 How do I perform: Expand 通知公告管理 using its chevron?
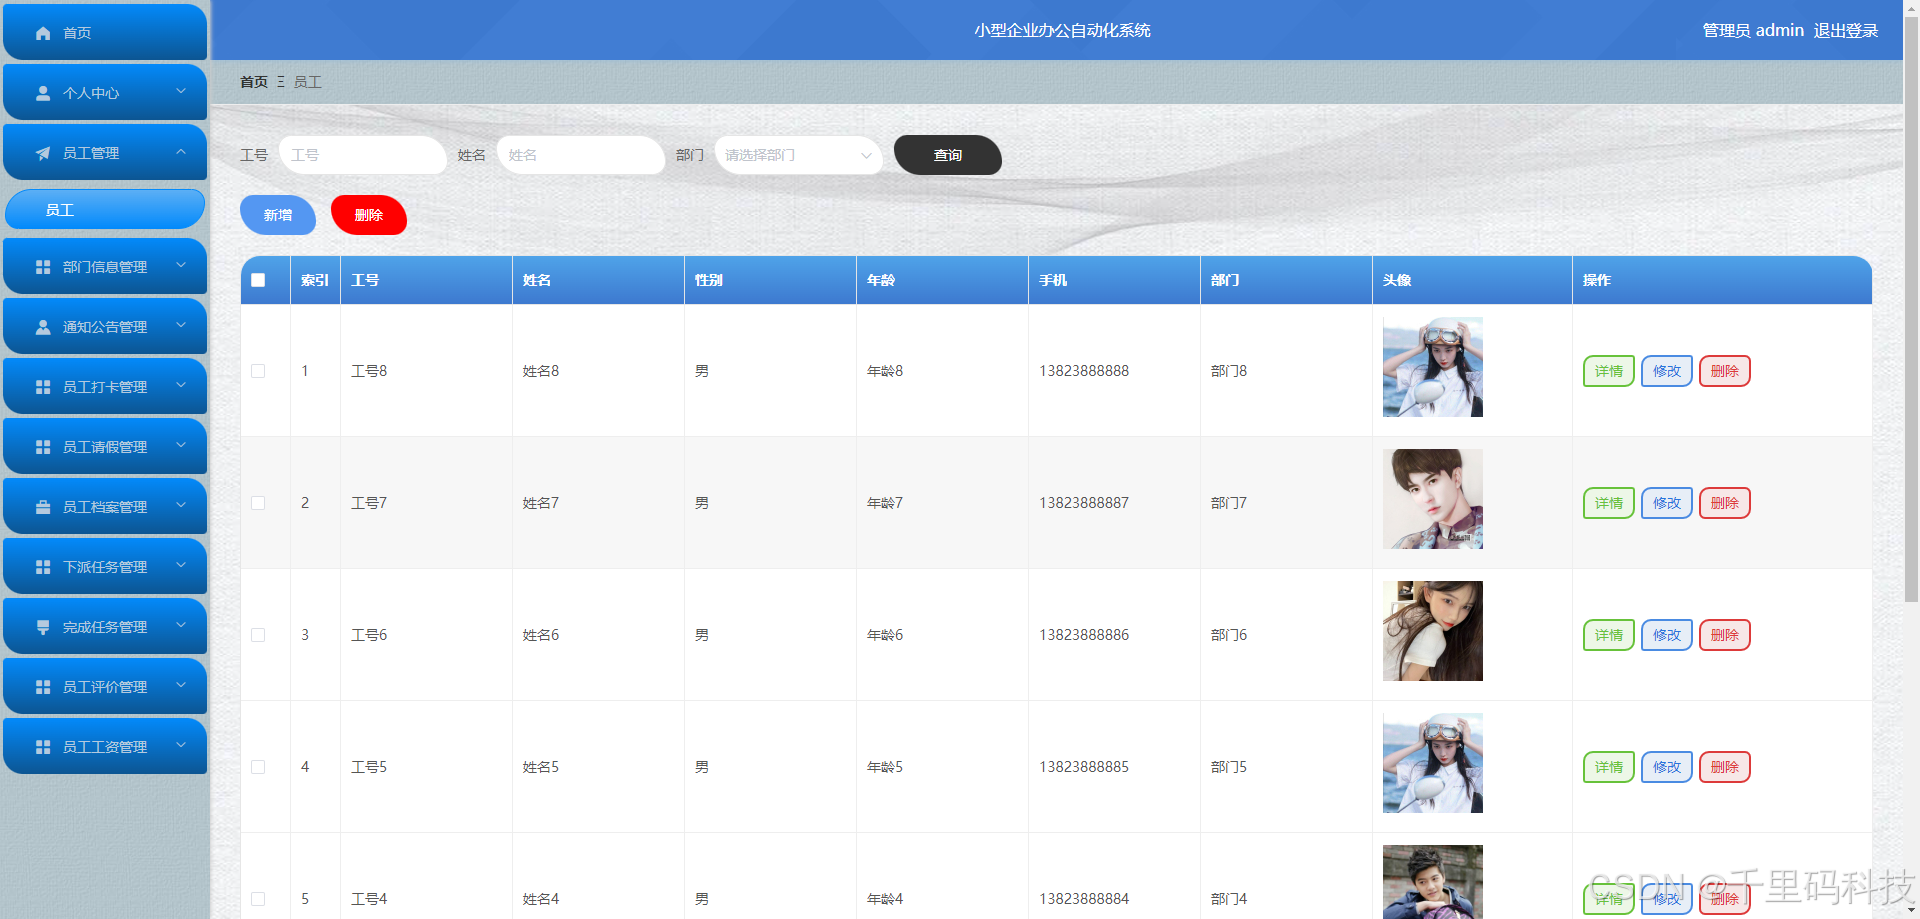point(181,325)
